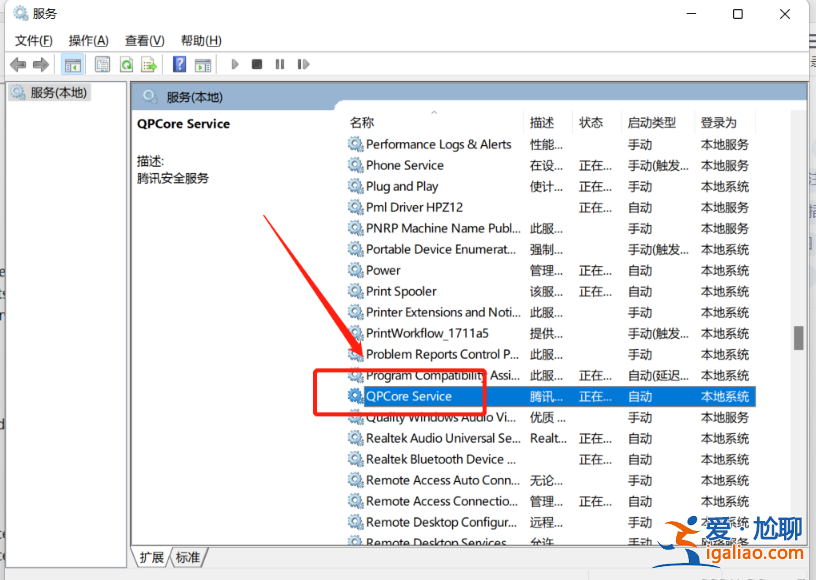Open the 文件 menu

(x=33, y=40)
